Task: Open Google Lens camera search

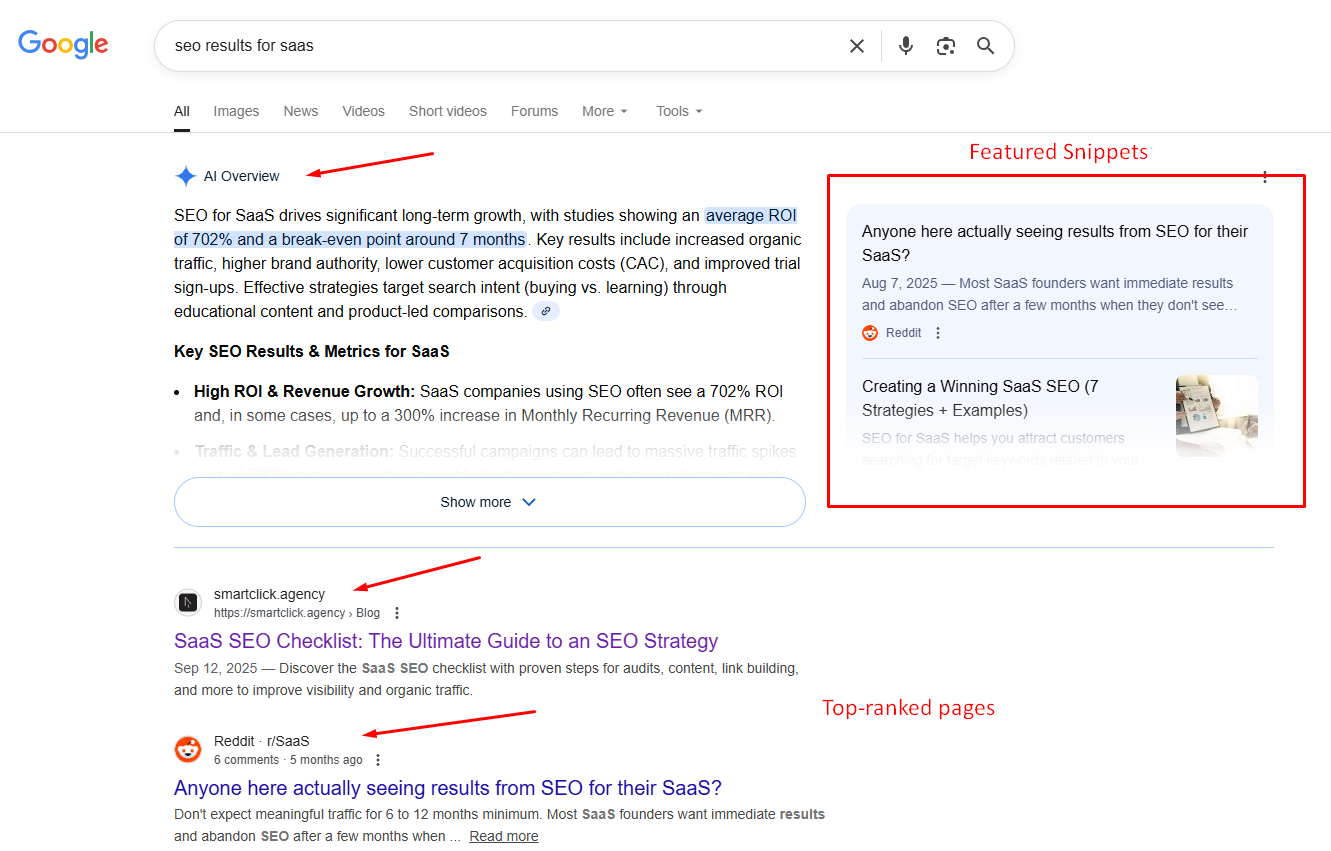Action: [x=946, y=45]
